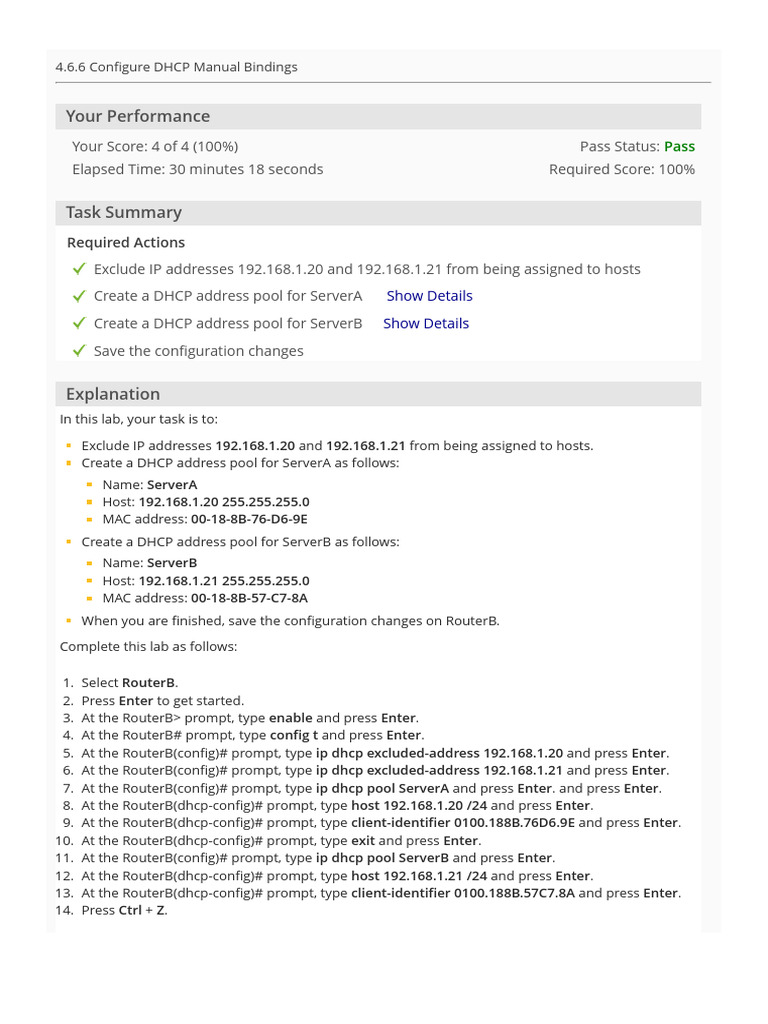Click the ServerB MAC address 00-18-8B-57-C7-8A
The image size is (768, 1024).
point(249,598)
